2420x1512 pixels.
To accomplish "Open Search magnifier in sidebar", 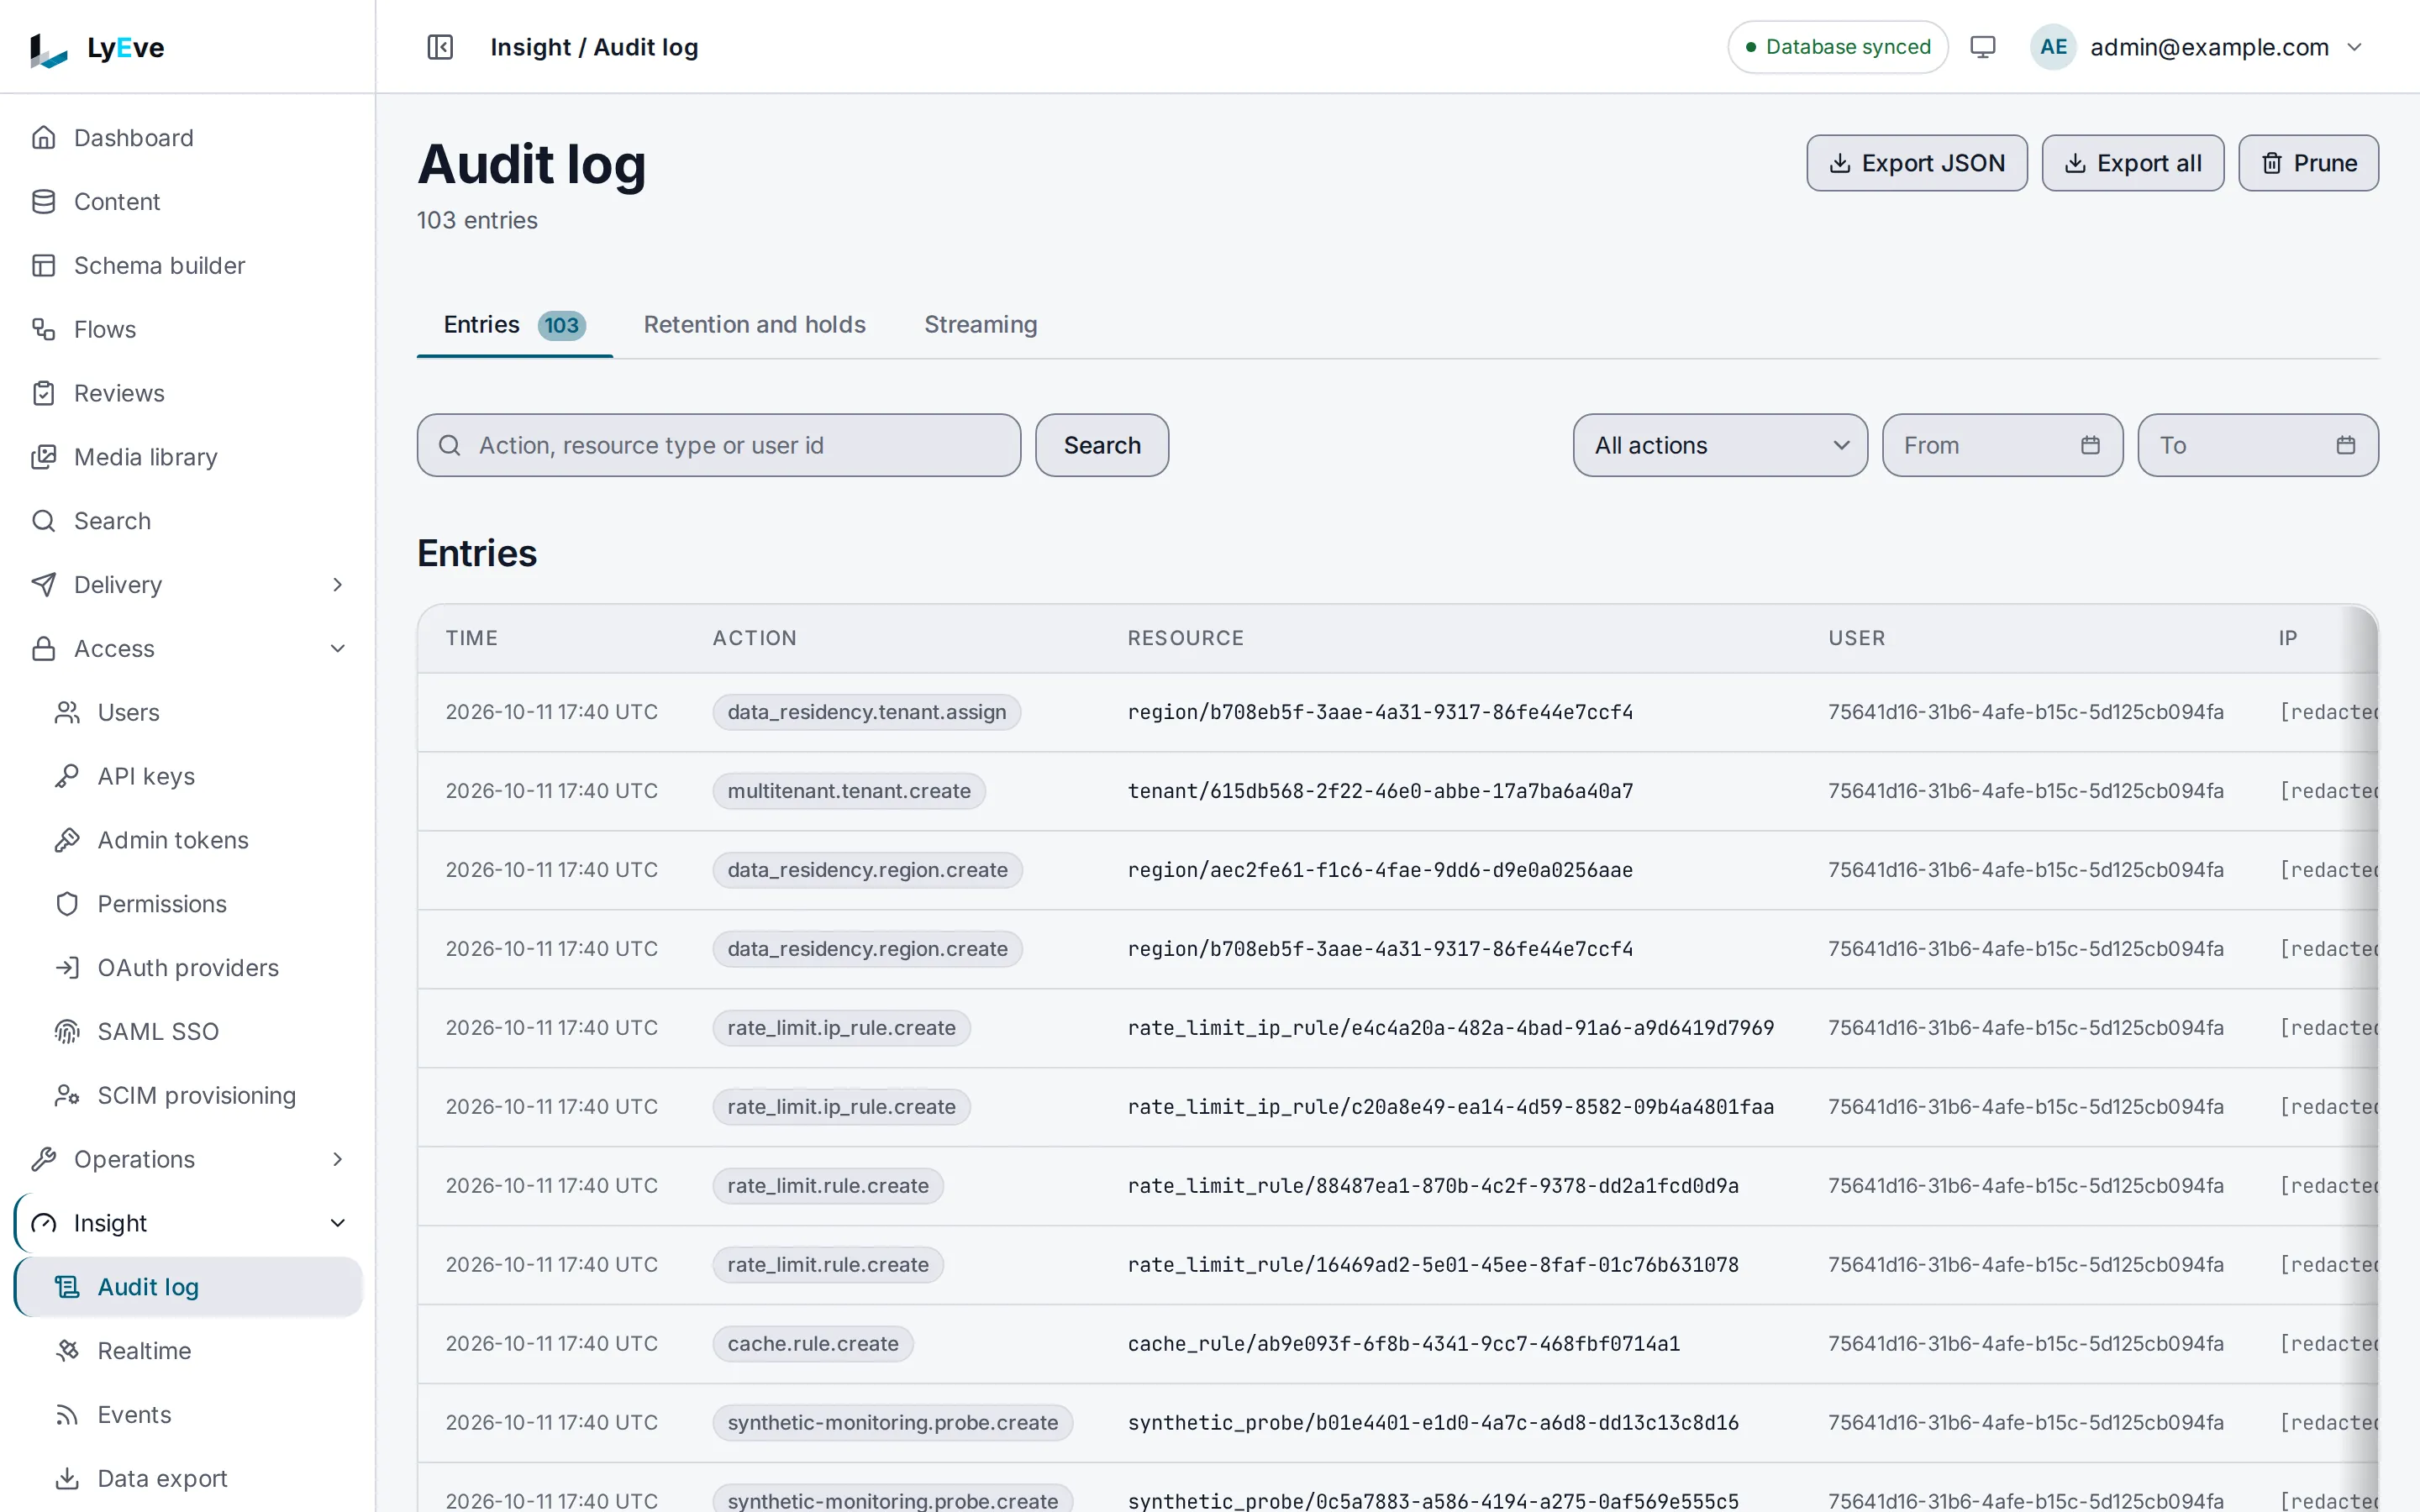I will (43, 521).
